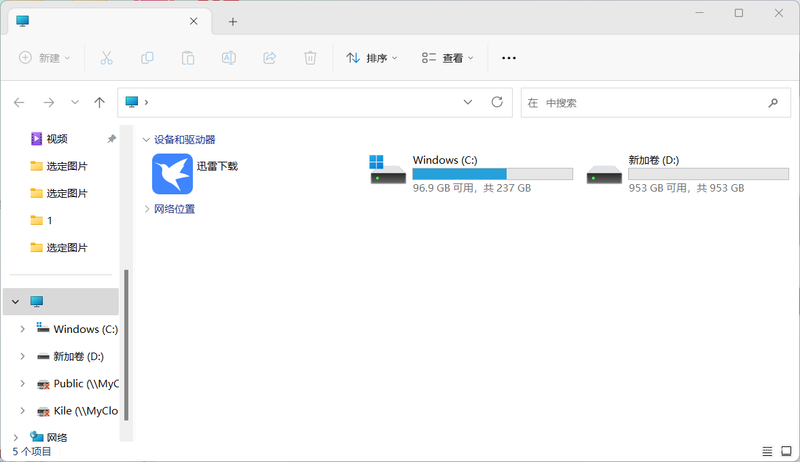Viewport: 800px width, 462px height.
Task: Click the Cut scissors icon
Action: 106,58
